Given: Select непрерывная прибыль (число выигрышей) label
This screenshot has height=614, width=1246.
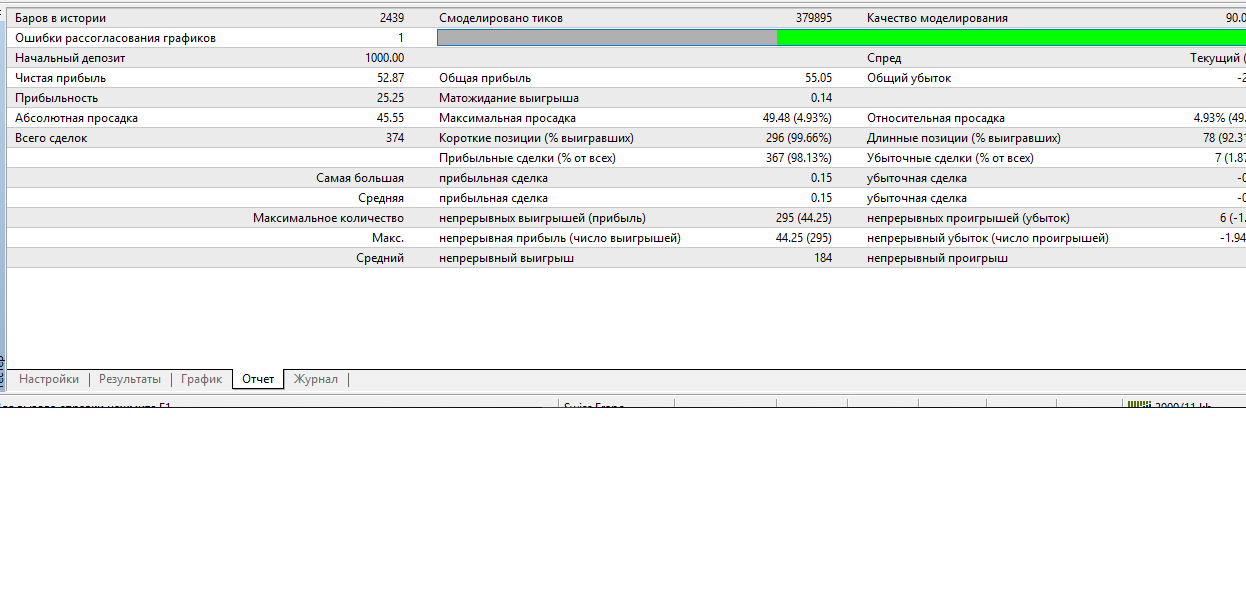Looking at the screenshot, I should coord(560,238).
